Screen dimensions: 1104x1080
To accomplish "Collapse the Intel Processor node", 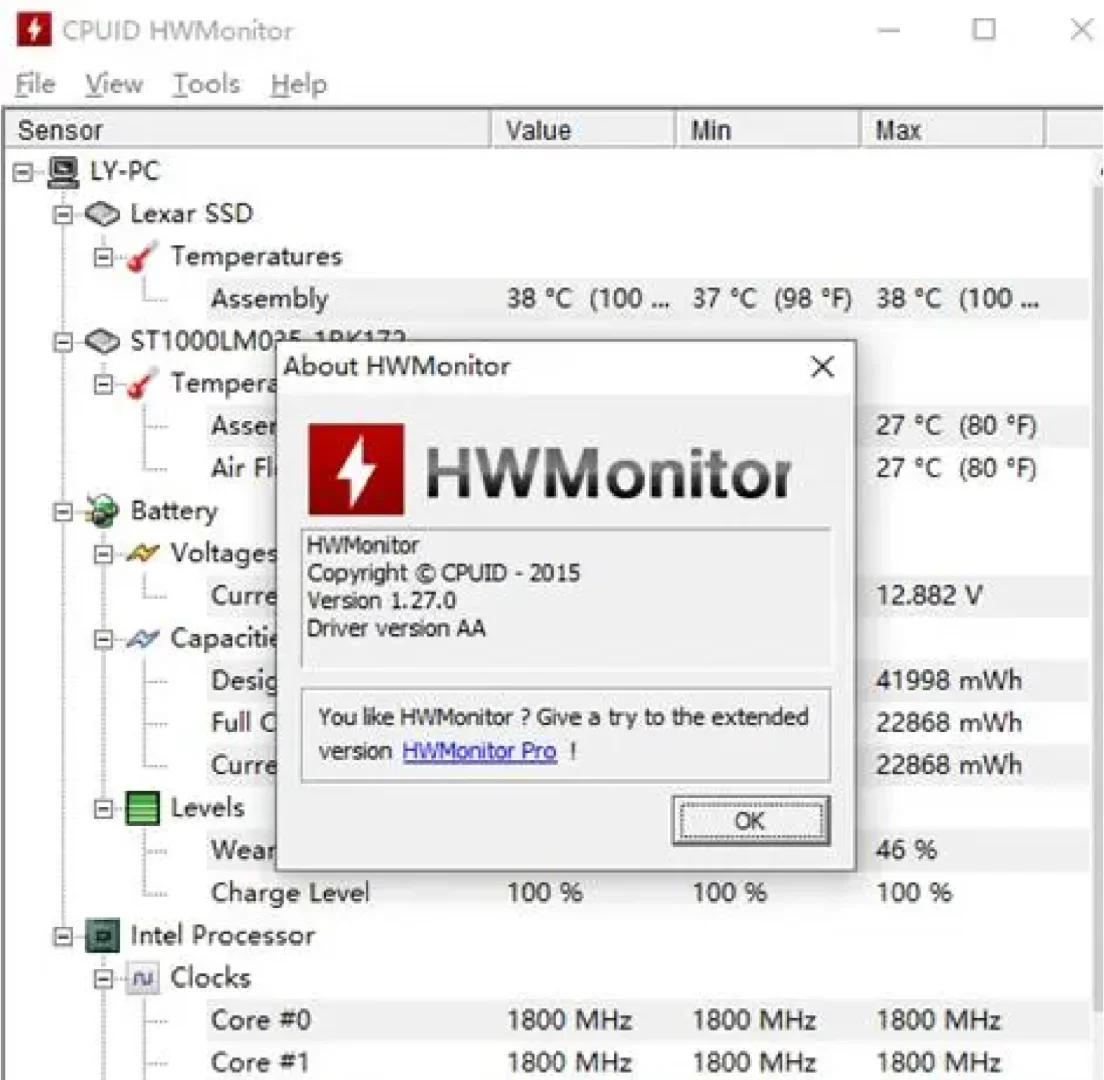I will pos(63,936).
